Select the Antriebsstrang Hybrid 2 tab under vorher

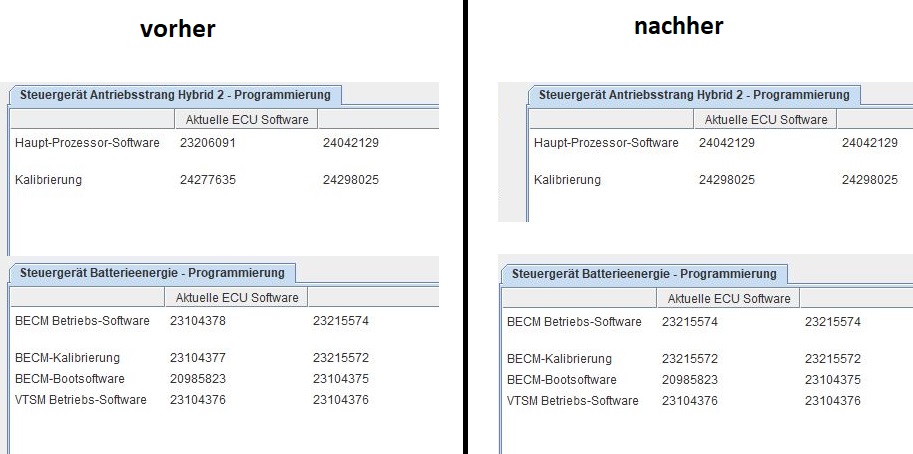point(174,95)
